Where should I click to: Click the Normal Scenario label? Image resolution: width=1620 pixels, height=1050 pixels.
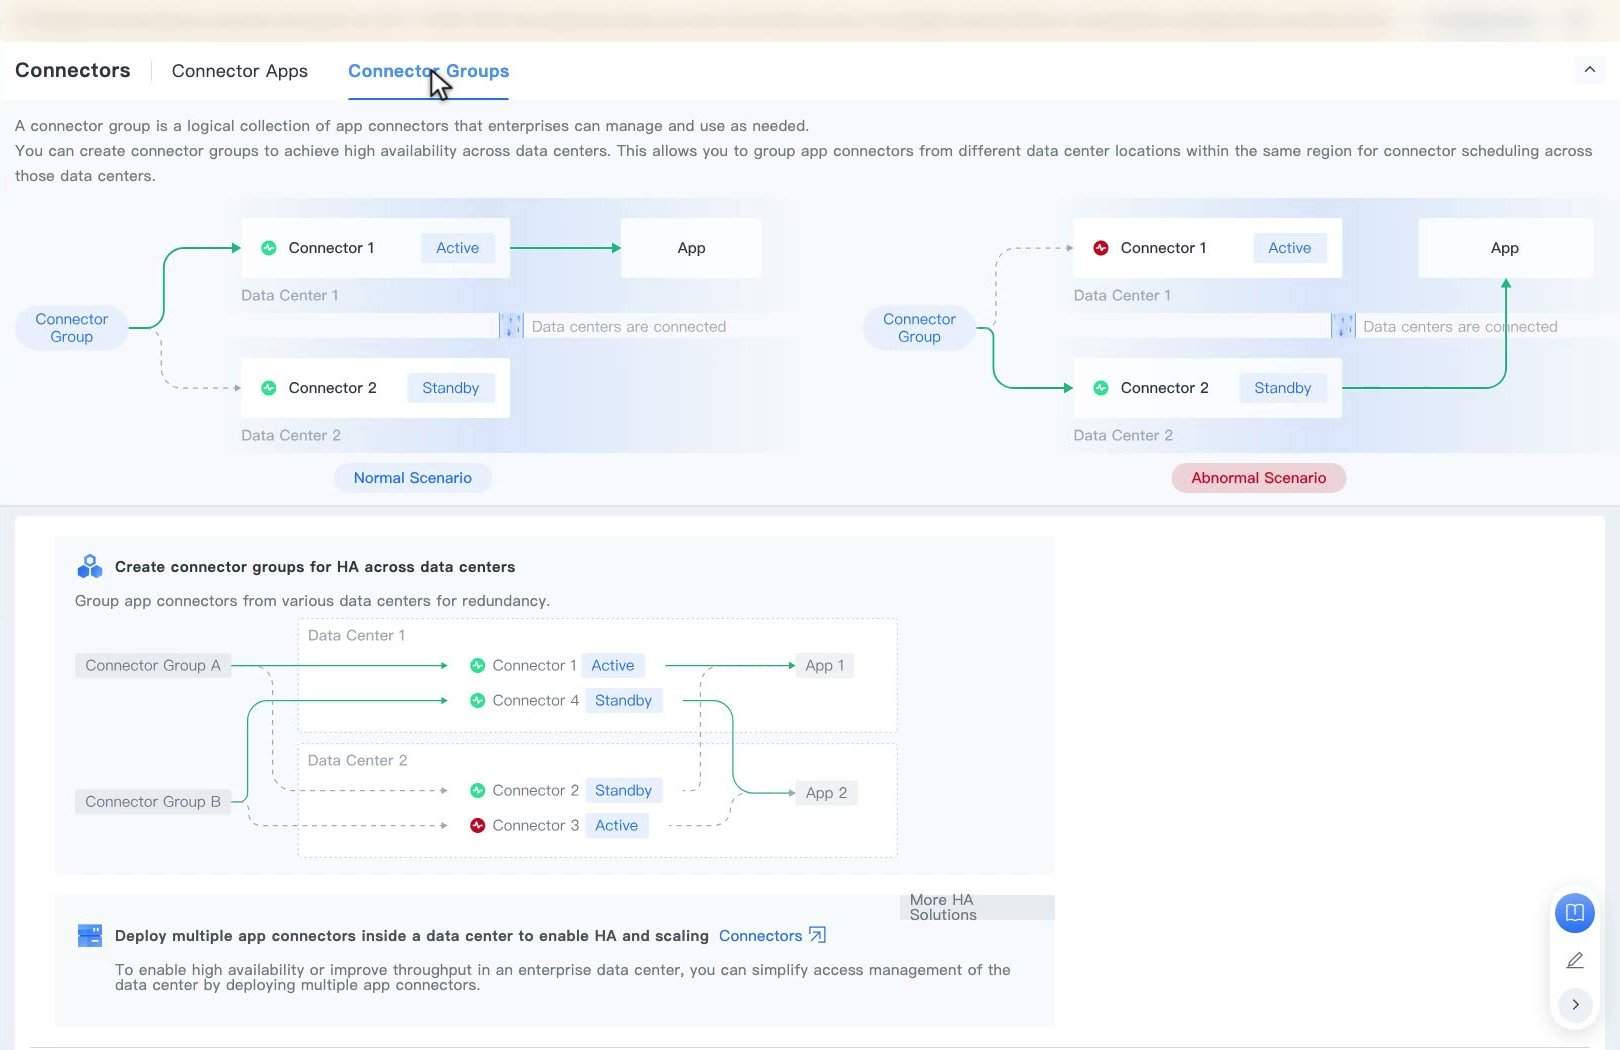tap(413, 478)
